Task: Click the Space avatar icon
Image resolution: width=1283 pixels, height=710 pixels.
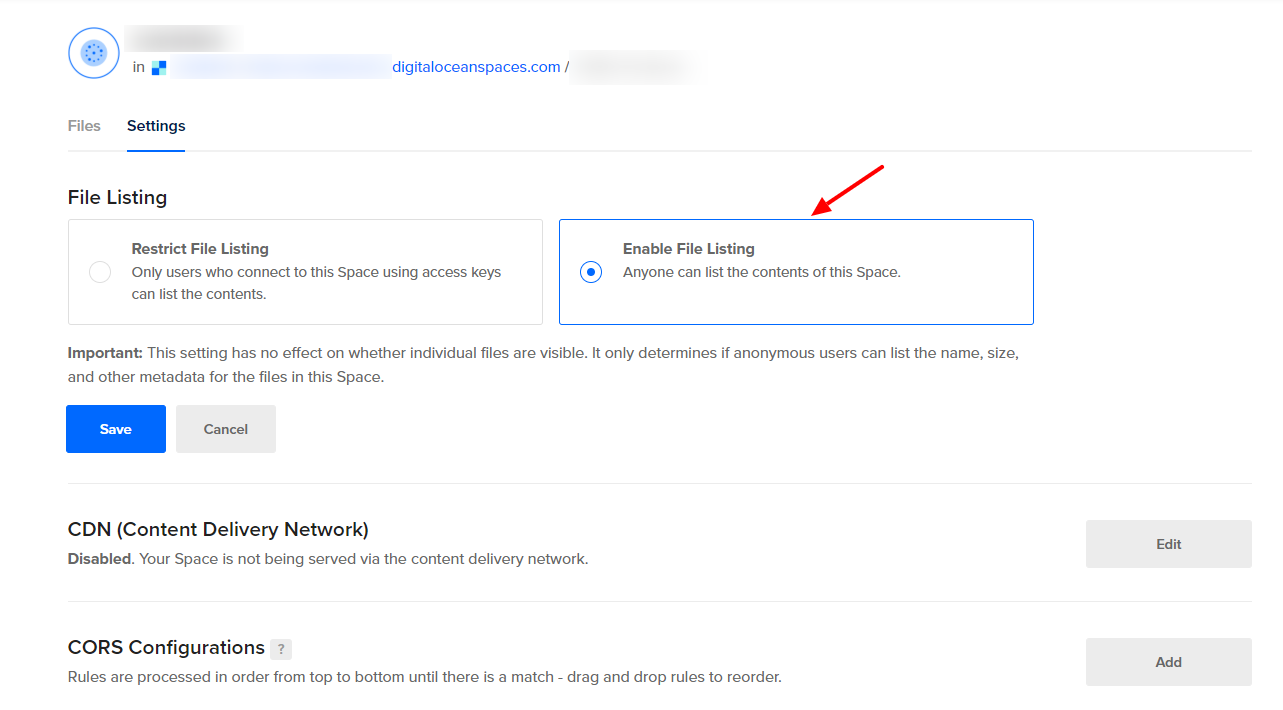Action: (x=94, y=53)
